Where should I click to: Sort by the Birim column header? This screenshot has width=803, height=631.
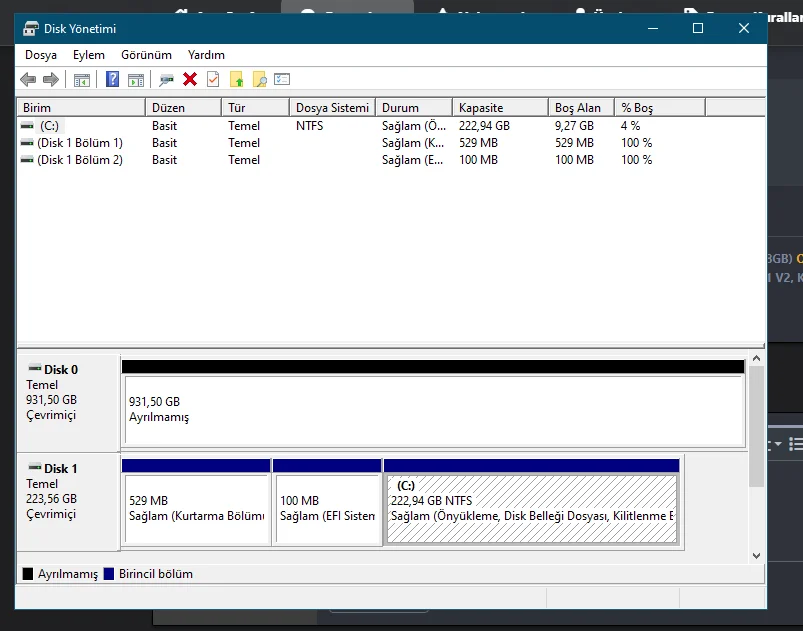pos(81,108)
